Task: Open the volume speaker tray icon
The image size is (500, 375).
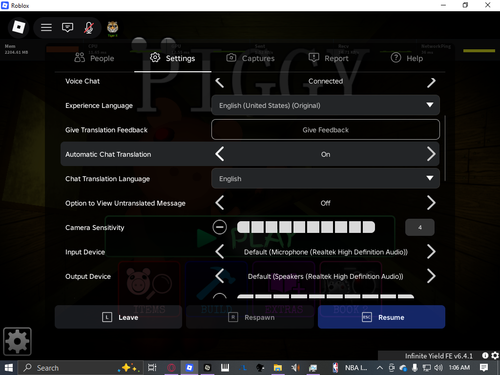Action: click(x=438, y=368)
